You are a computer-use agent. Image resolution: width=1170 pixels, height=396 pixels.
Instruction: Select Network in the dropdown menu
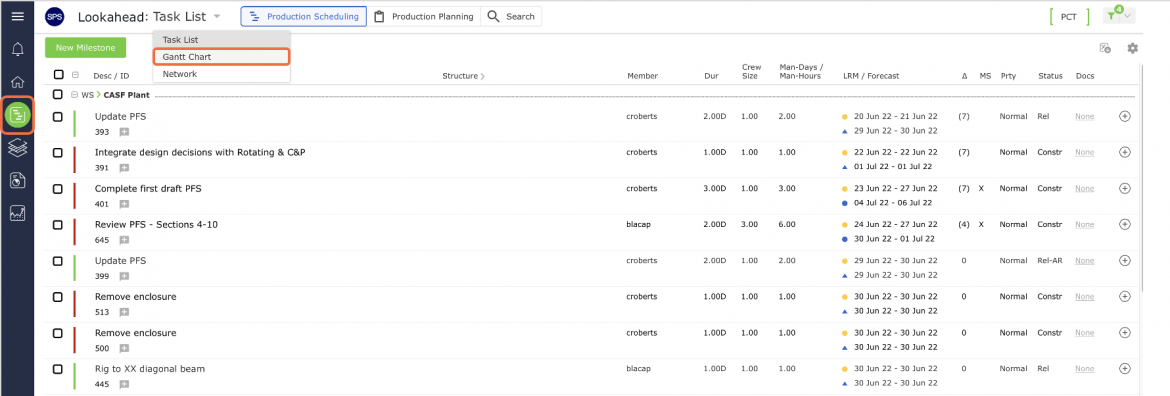pos(221,74)
